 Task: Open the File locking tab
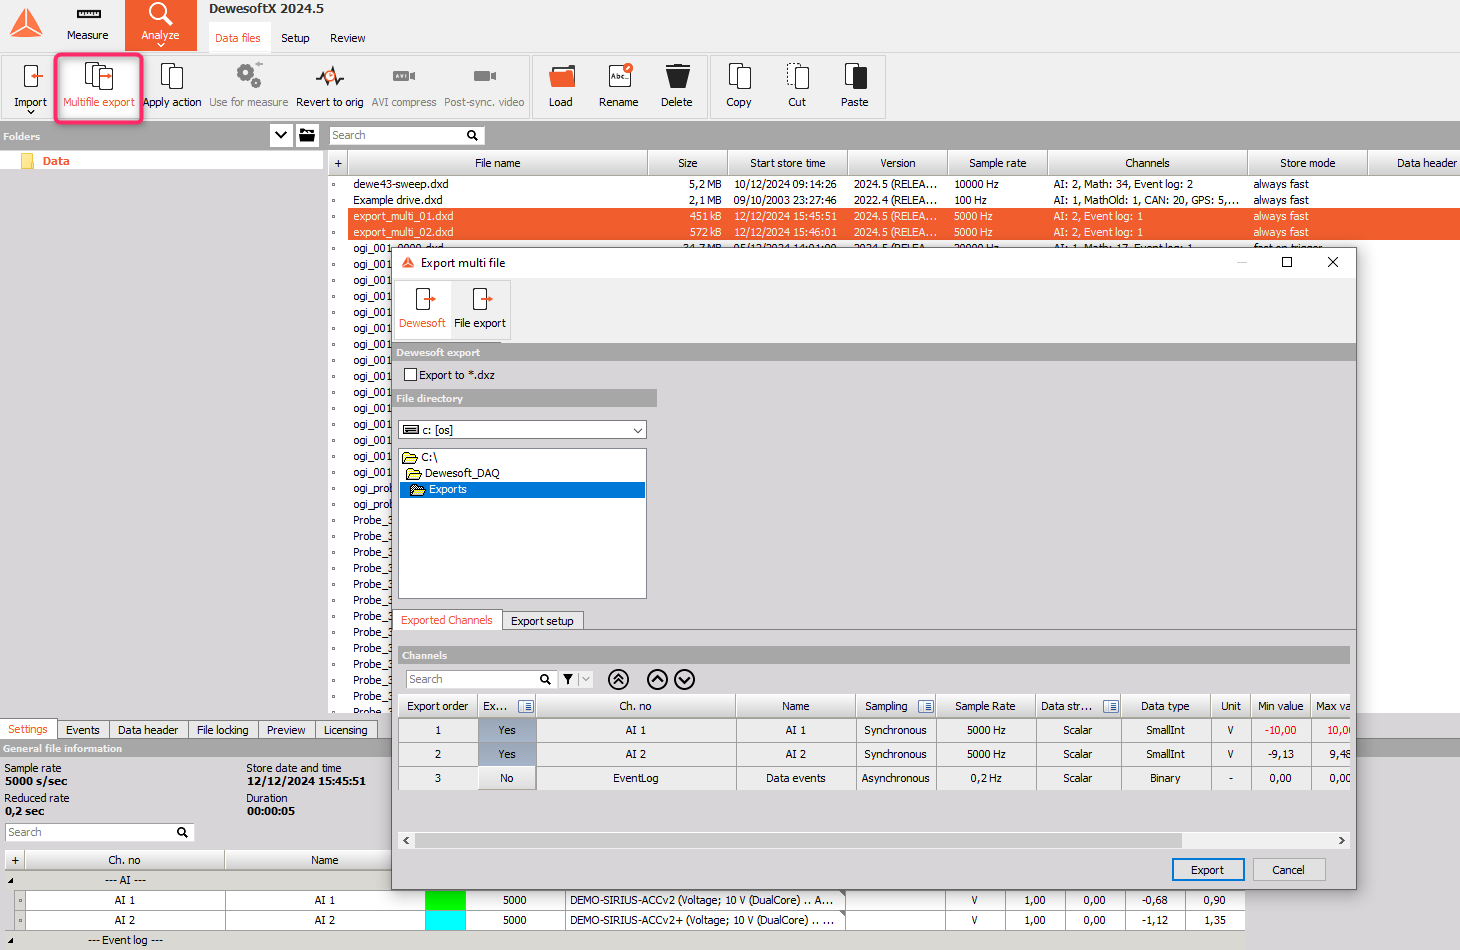pos(223,730)
